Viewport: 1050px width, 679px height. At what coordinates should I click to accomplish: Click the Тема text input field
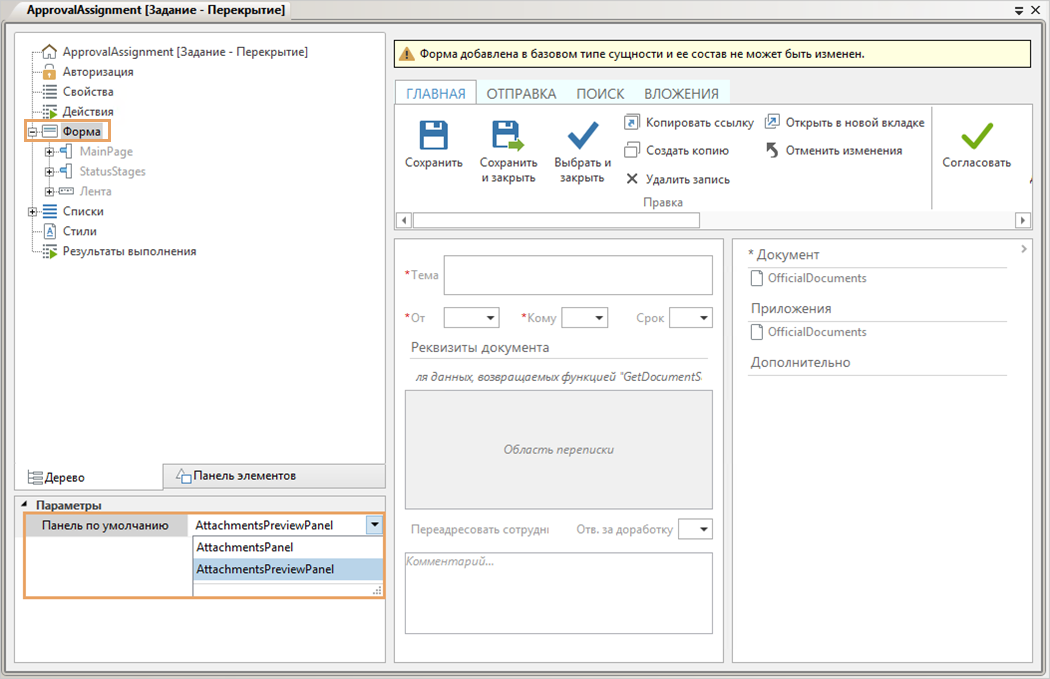577,275
